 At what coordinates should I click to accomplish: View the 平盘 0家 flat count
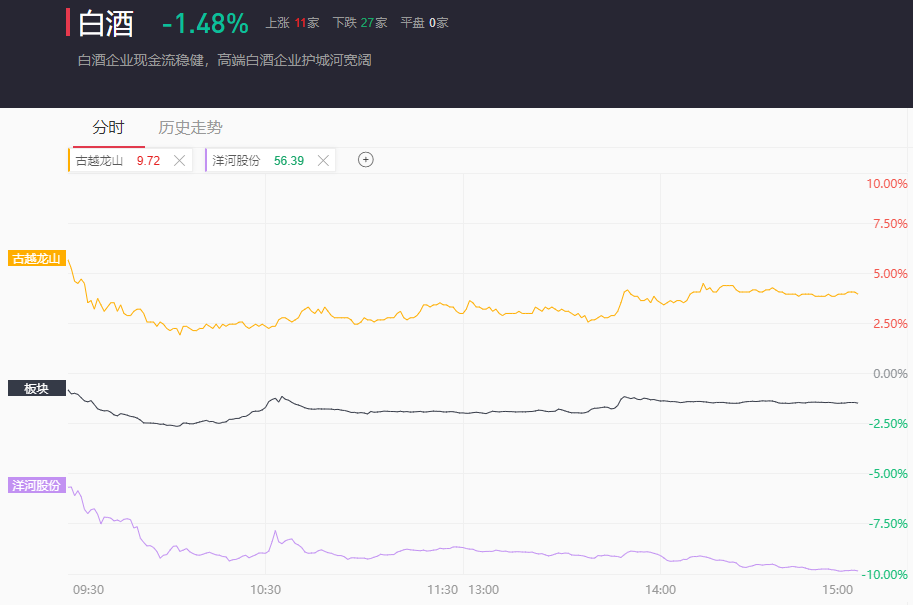[424, 22]
